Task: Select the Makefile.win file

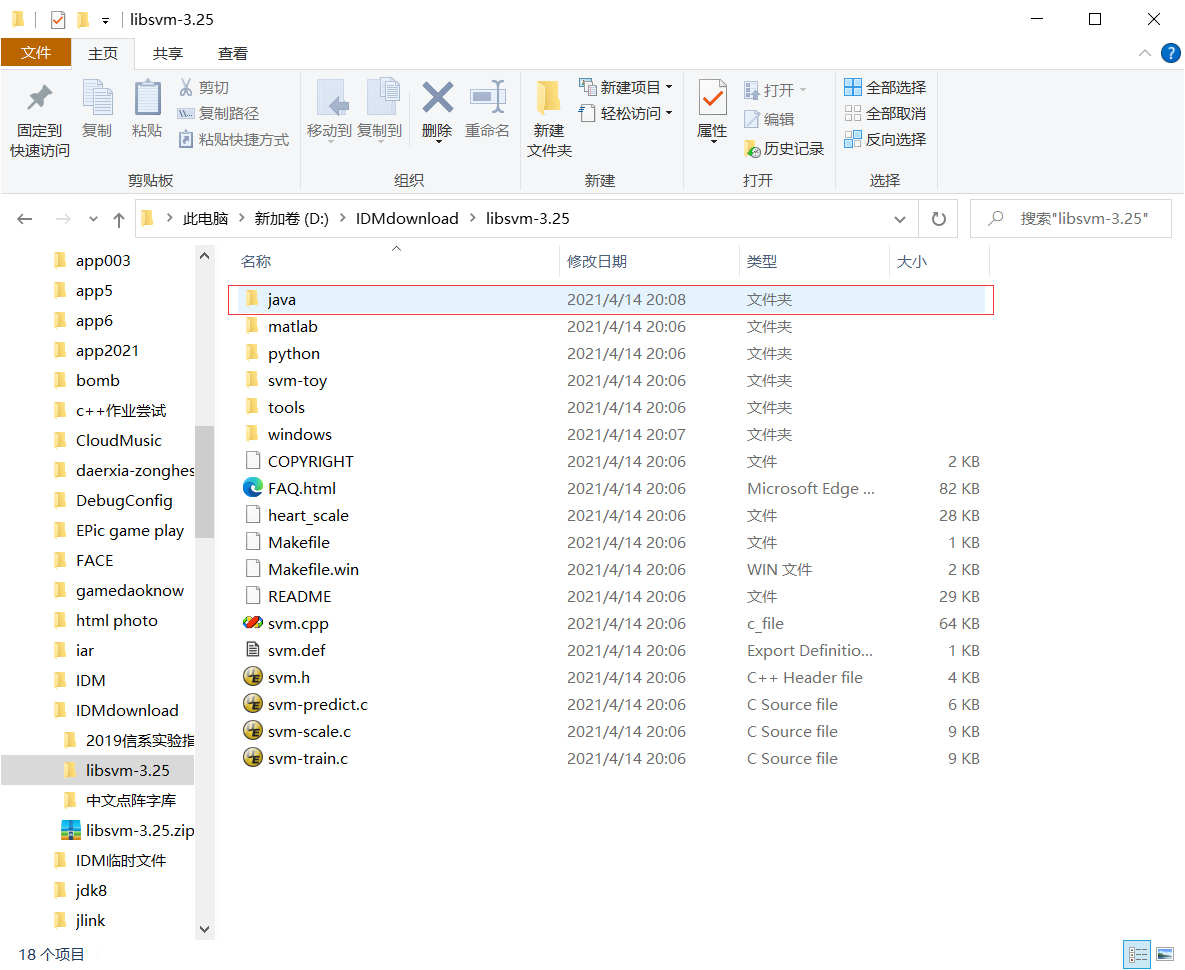Action: click(313, 570)
